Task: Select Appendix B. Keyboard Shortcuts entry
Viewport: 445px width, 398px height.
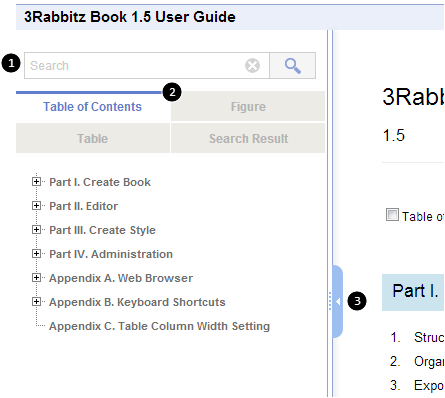Action: [x=137, y=302]
